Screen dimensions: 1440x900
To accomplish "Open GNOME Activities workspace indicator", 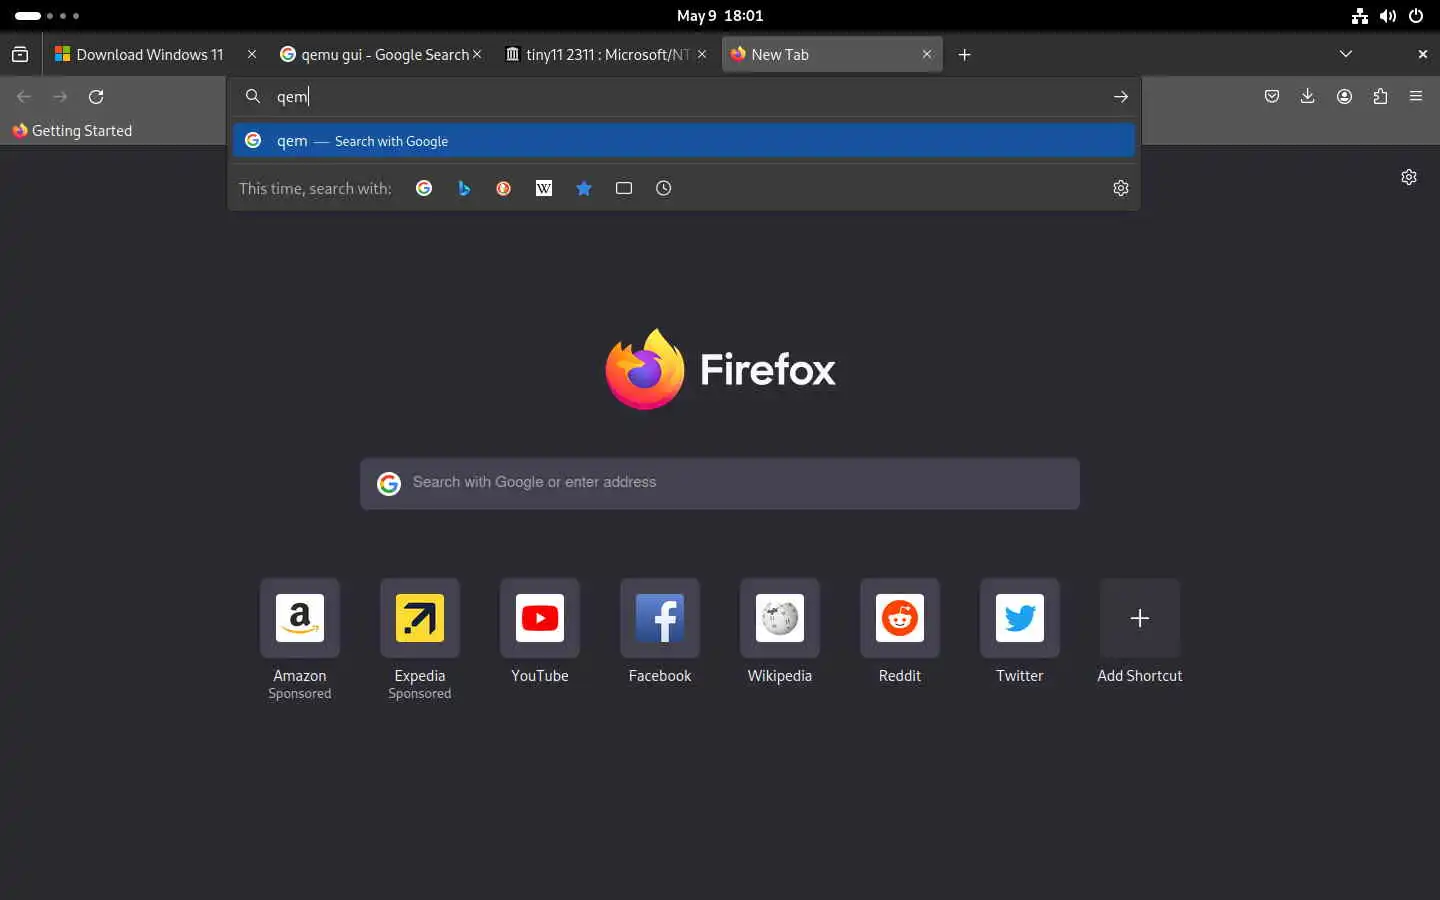I will click(x=47, y=16).
